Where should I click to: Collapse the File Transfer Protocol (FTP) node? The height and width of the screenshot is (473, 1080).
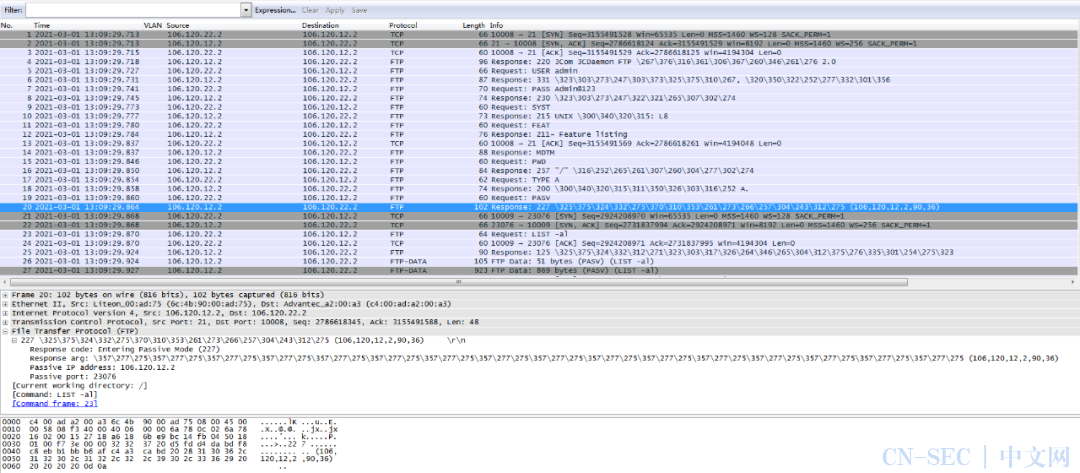6,330
